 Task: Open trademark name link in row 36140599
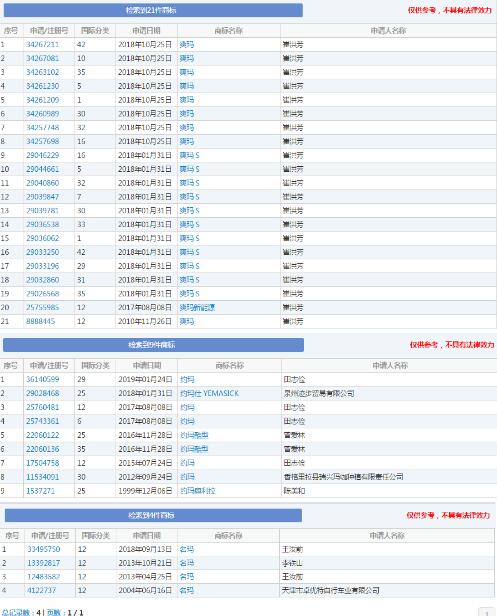click(187, 380)
